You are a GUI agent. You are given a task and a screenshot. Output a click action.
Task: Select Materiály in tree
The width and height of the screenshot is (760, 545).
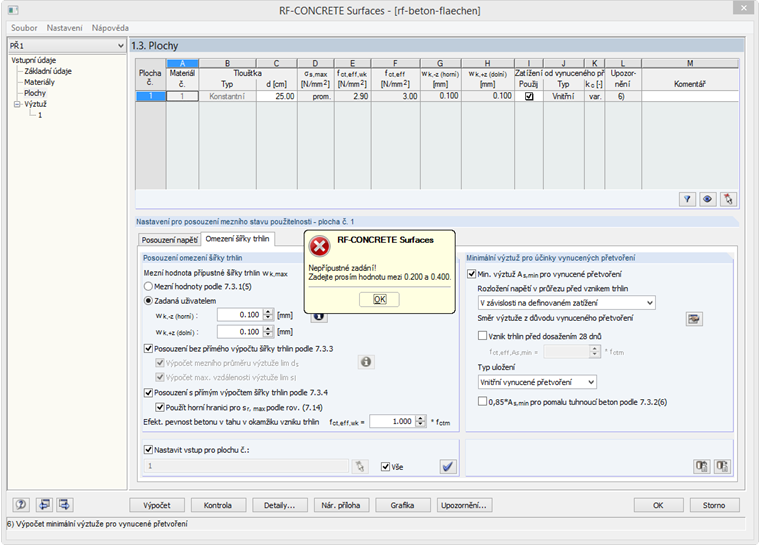tap(39, 82)
